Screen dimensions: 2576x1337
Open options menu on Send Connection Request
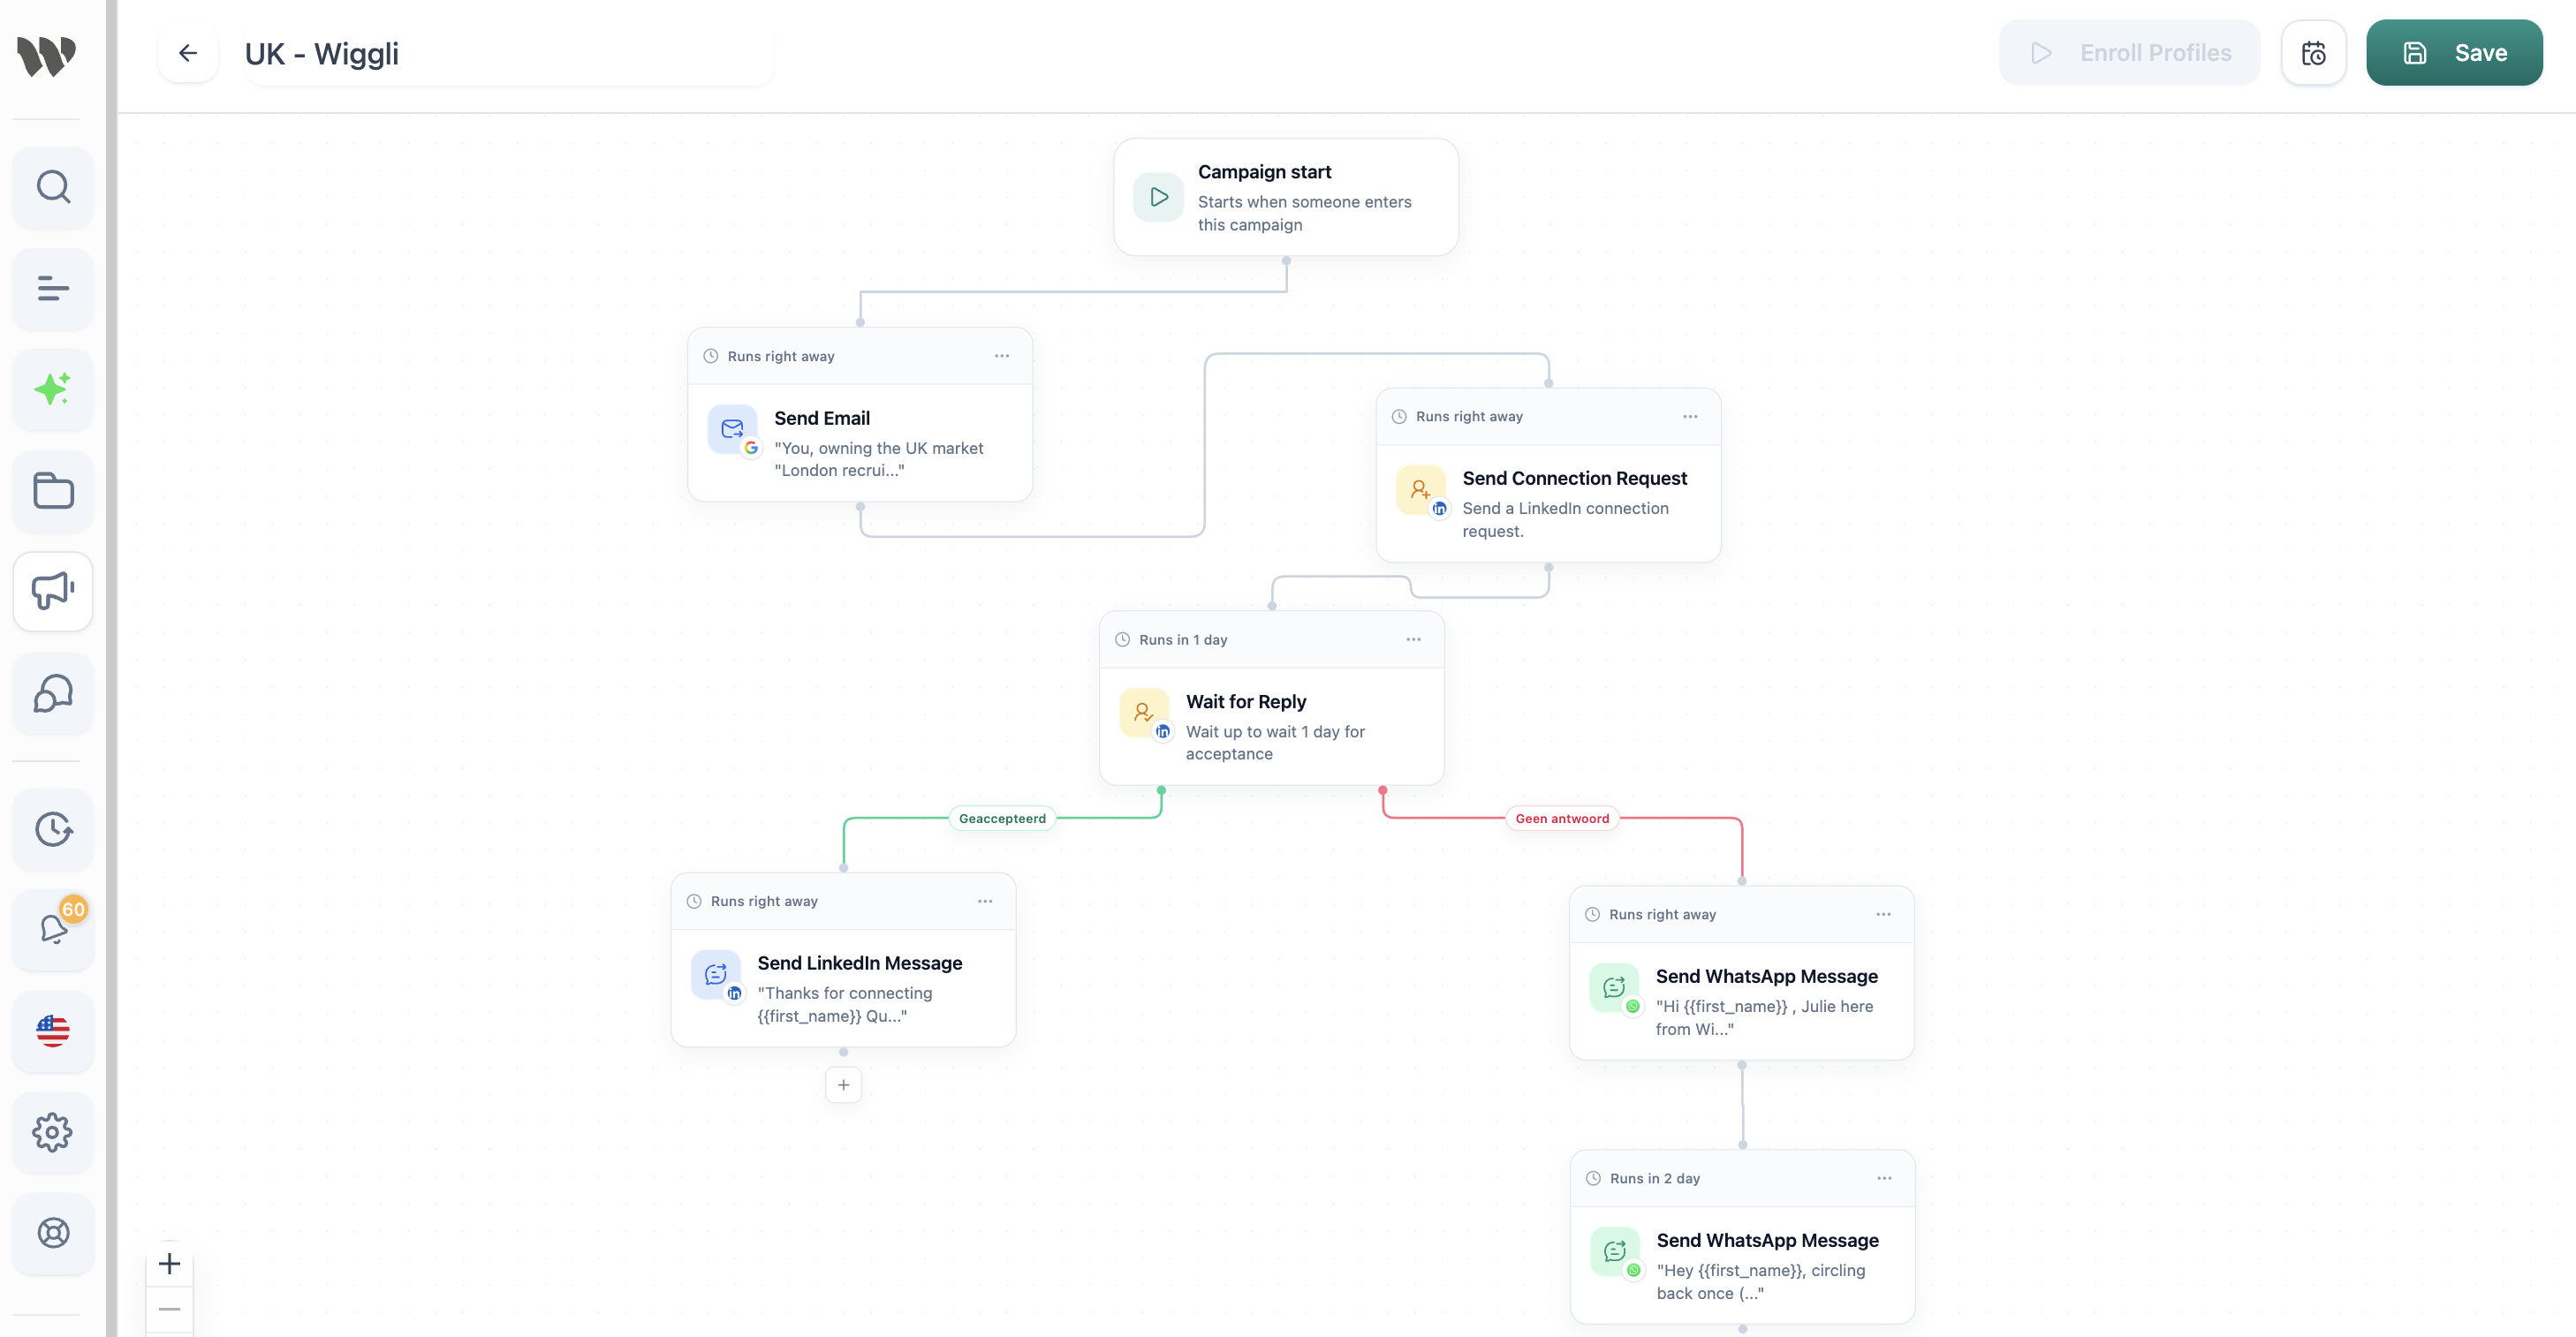1690,416
